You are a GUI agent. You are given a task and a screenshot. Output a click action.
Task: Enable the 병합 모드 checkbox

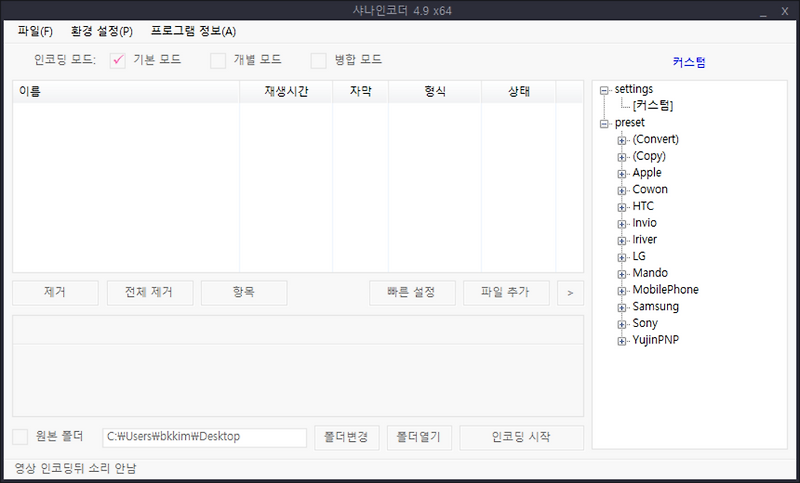[x=318, y=60]
